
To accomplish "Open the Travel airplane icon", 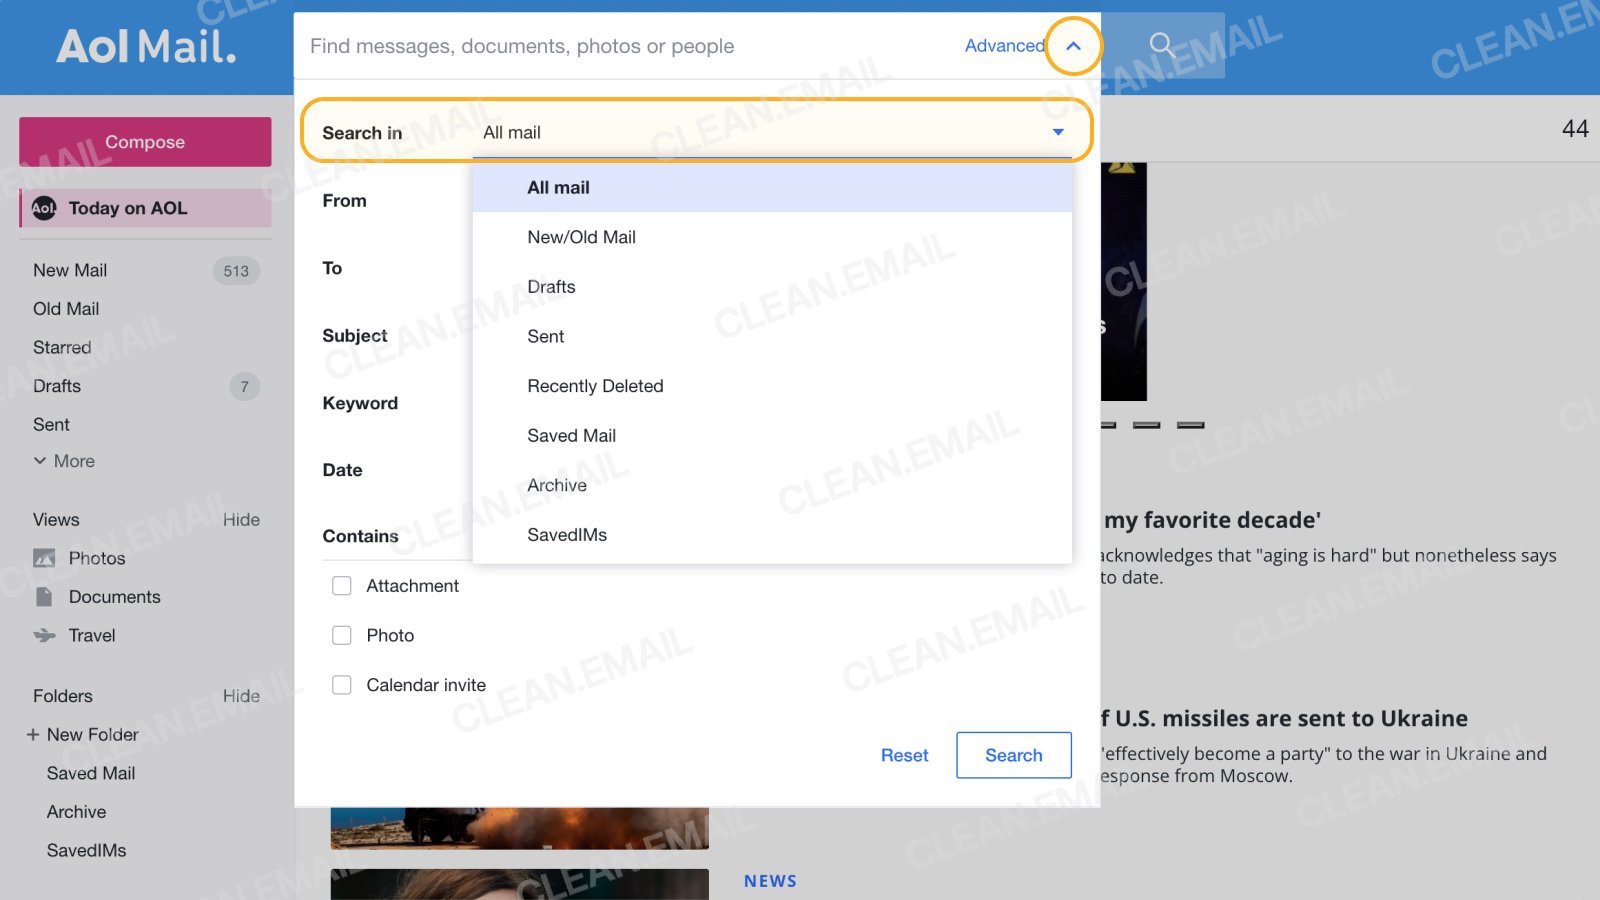I will pyautogui.click(x=44, y=635).
